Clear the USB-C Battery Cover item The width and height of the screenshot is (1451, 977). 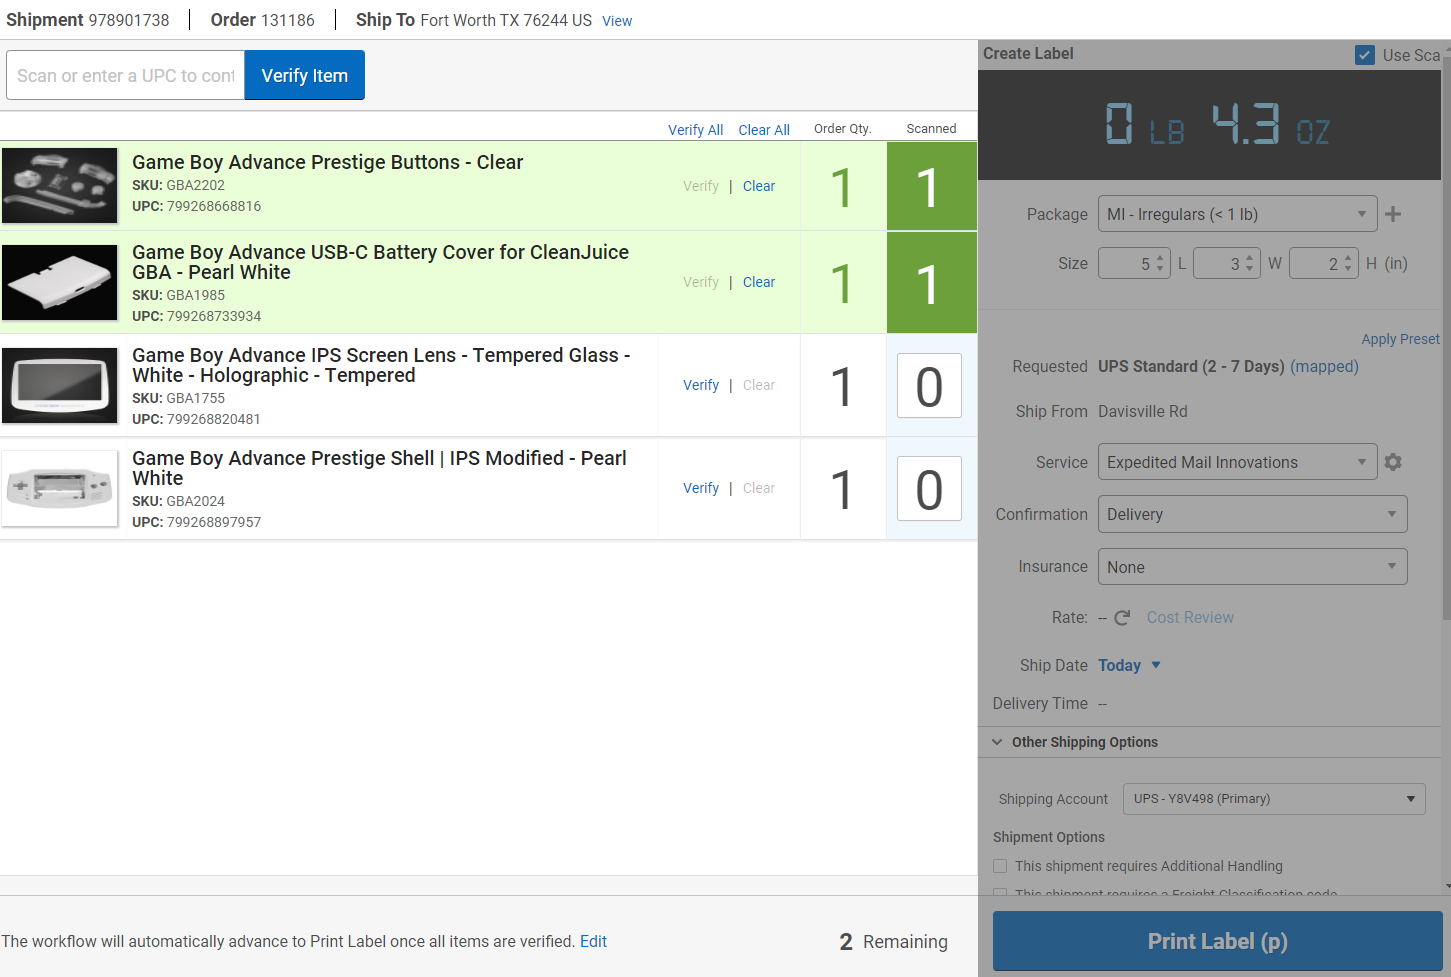click(x=759, y=282)
